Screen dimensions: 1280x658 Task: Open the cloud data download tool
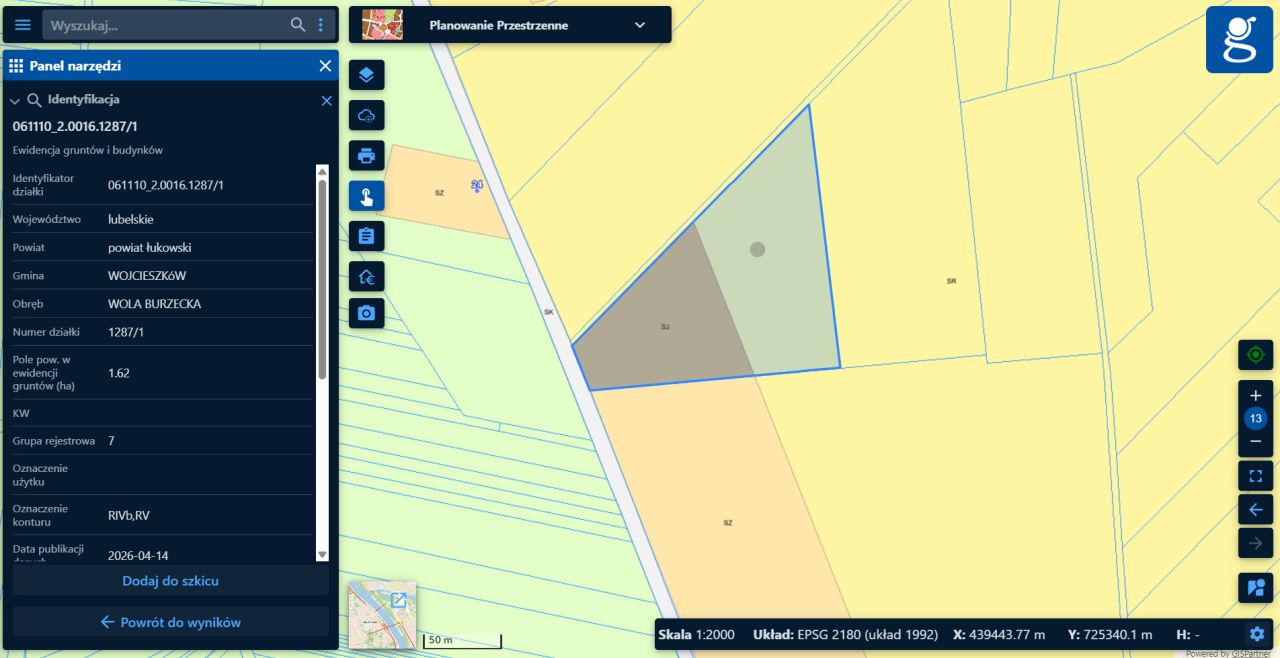[366, 116]
